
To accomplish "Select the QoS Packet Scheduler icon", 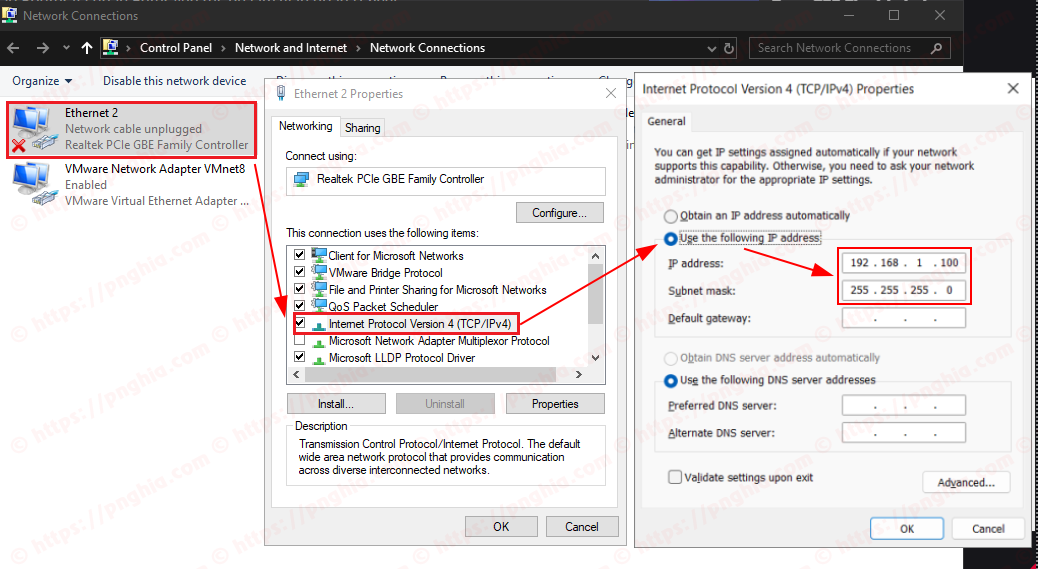I will (x=319, y=306).
